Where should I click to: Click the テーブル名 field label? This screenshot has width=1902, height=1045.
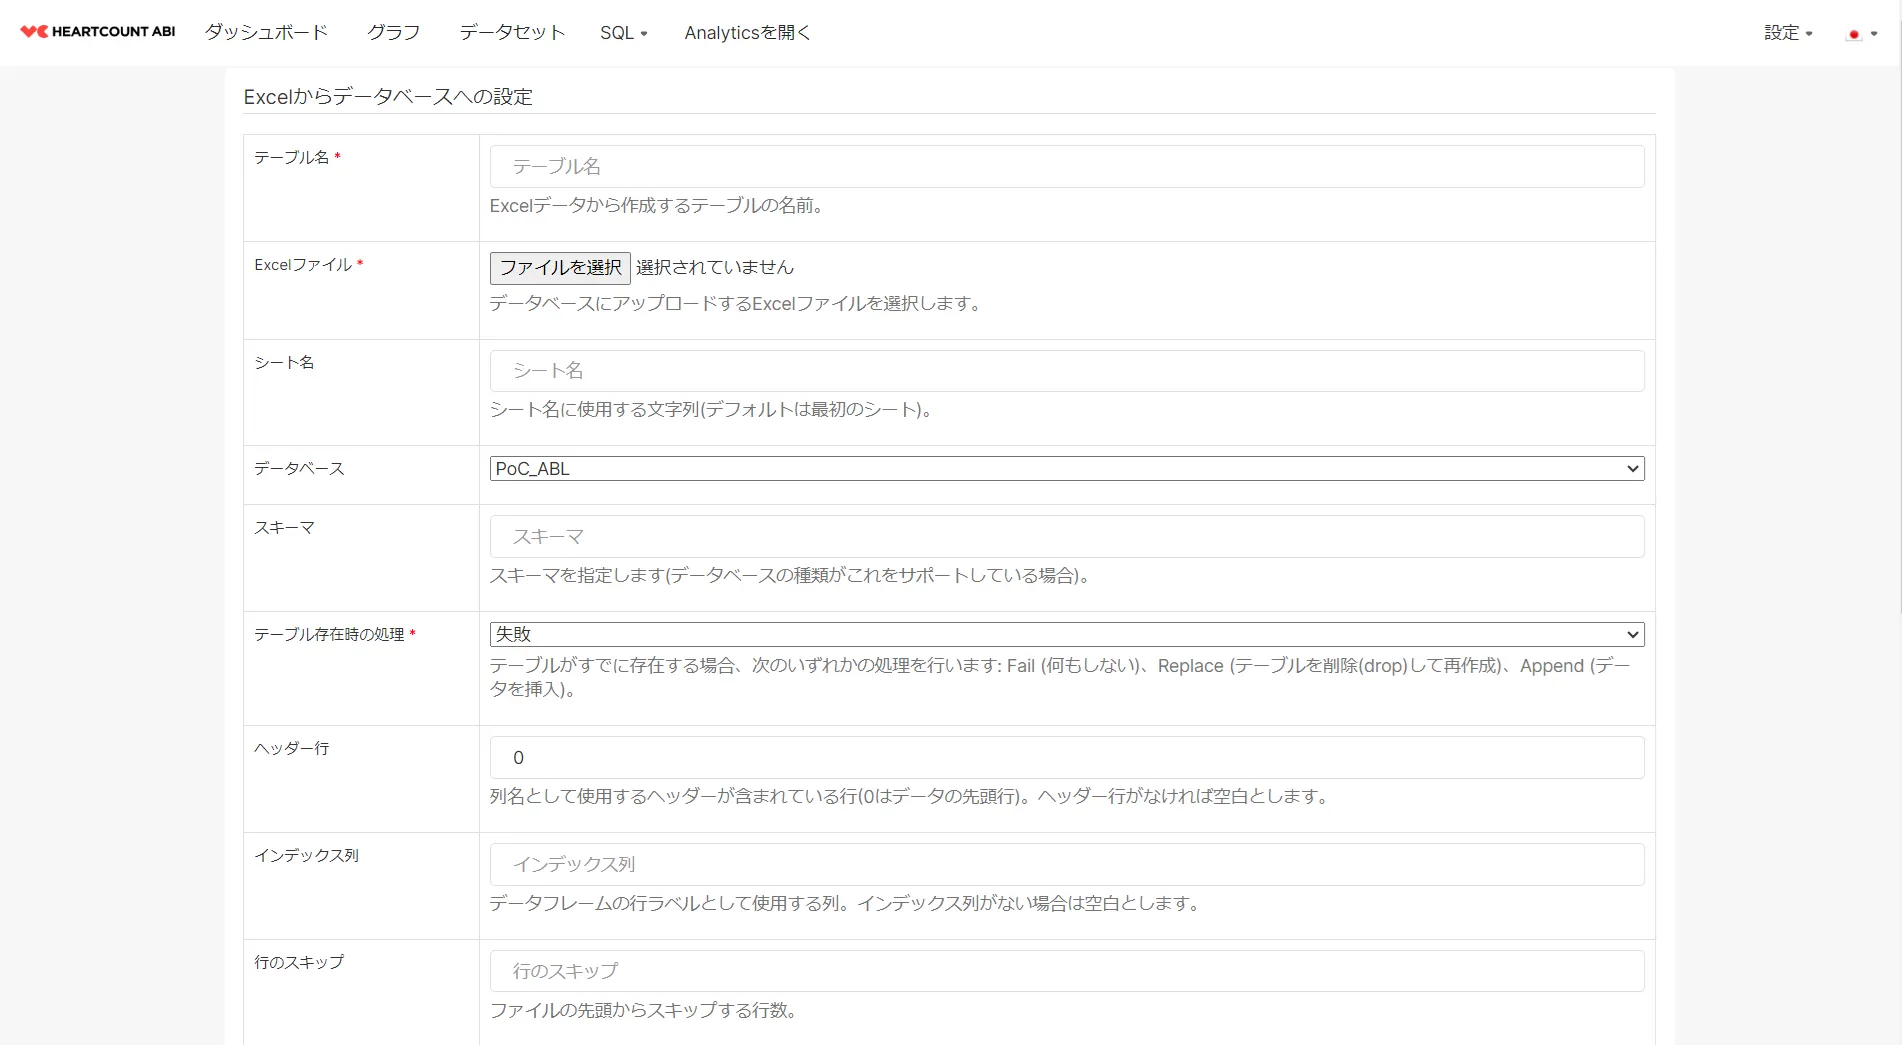[x=291, y=157]
